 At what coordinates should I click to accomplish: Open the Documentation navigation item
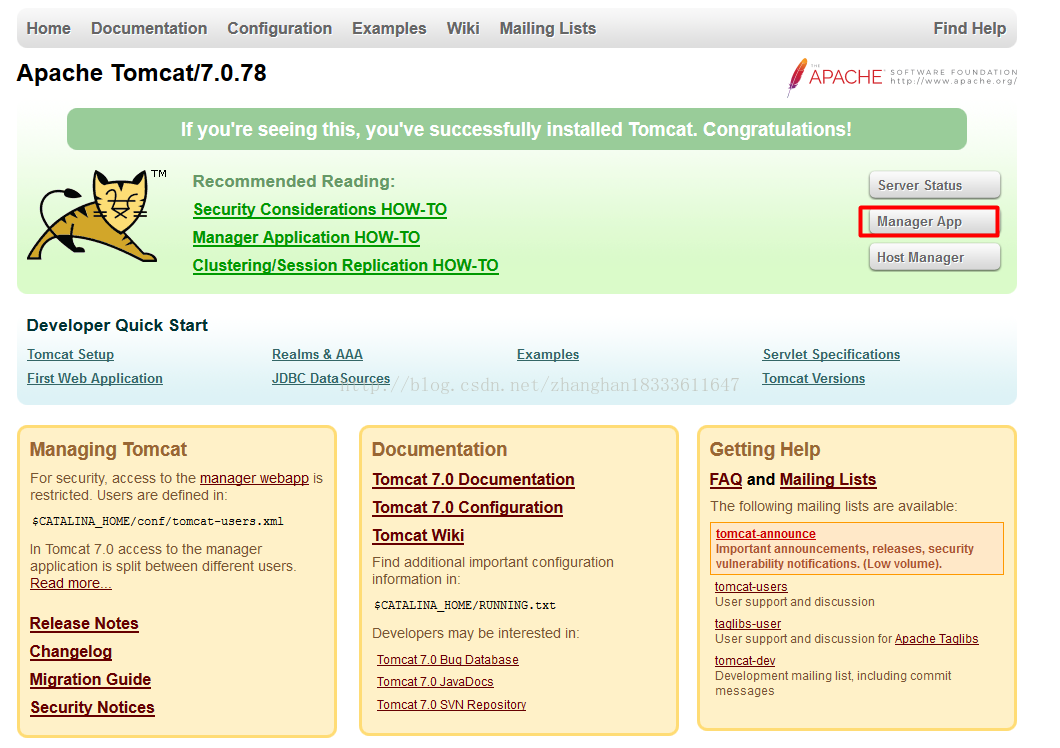[x=149, y=28]
